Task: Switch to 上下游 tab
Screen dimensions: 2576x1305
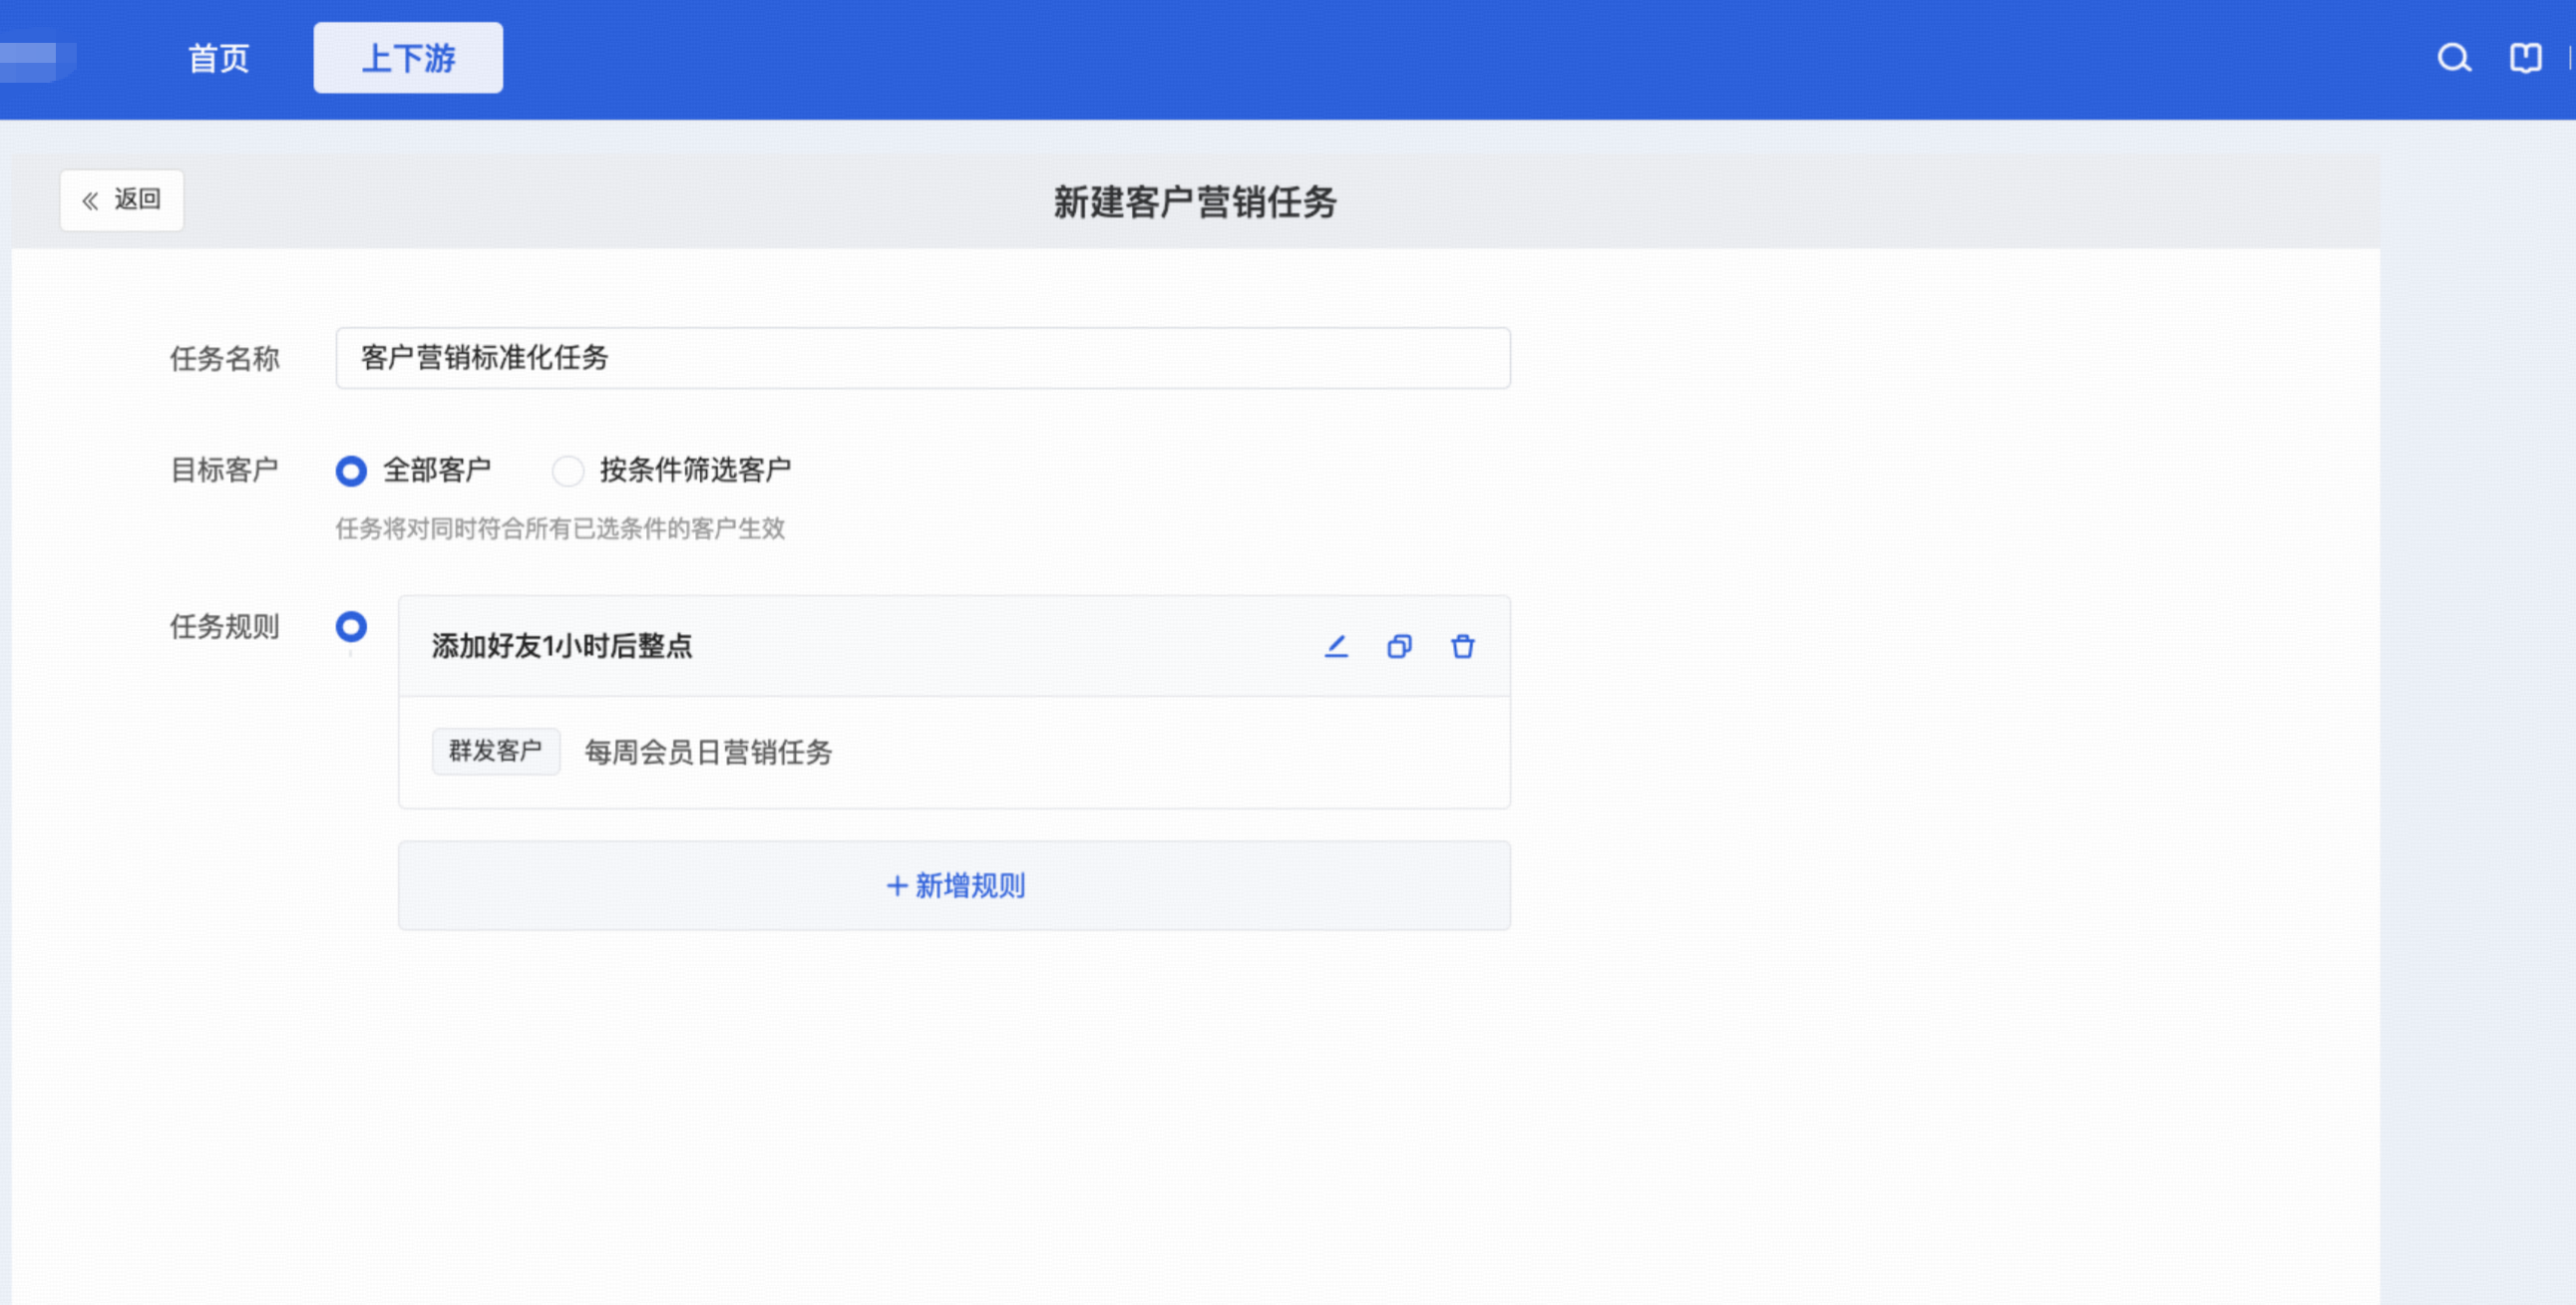Action: [408, 58]
